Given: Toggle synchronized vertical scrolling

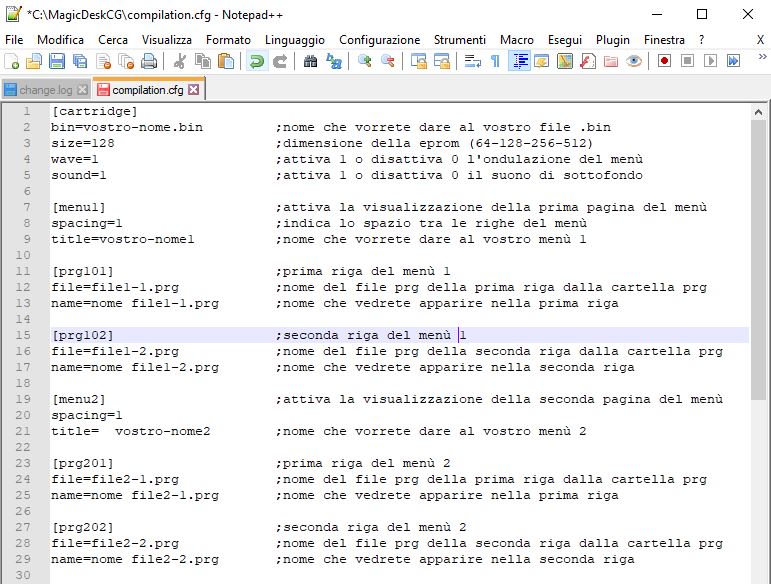Looking at the screenshot, I should click(418, 61).
